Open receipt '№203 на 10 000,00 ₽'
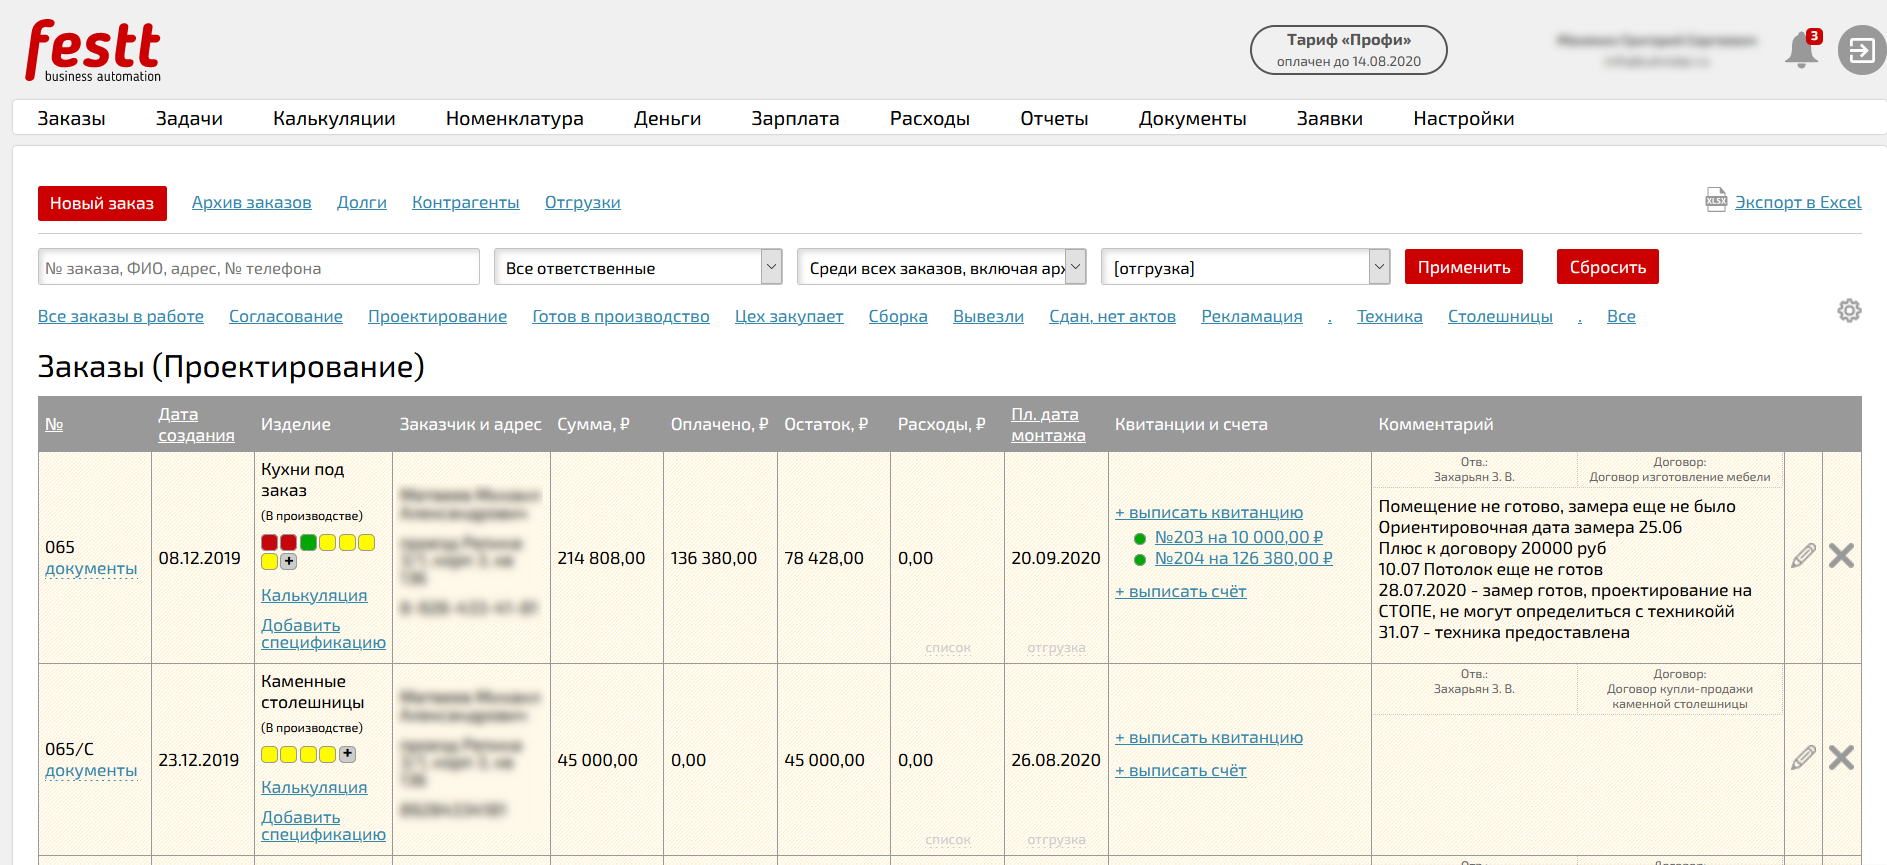The height and width of the screenshot is (865, 1887). 1238,537
